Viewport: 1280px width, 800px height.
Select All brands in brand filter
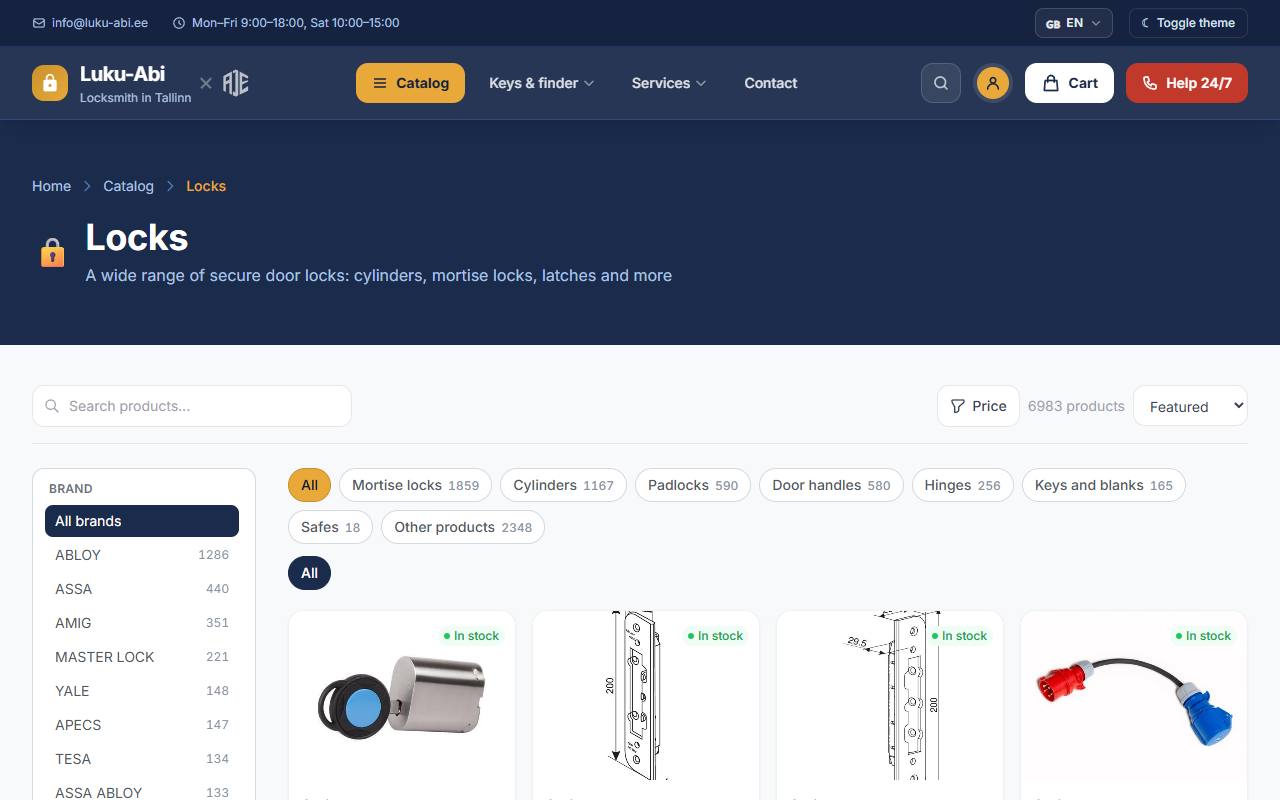point(142,521)
